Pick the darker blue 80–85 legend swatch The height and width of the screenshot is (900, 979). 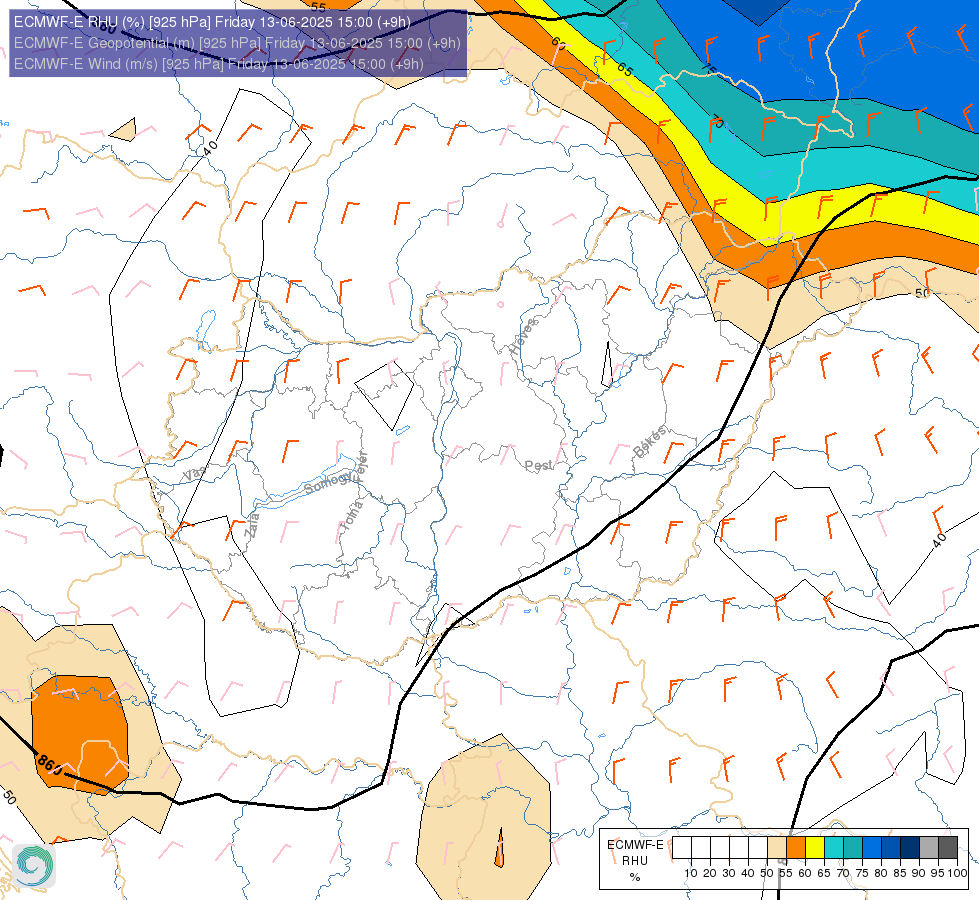pos(891,848)
